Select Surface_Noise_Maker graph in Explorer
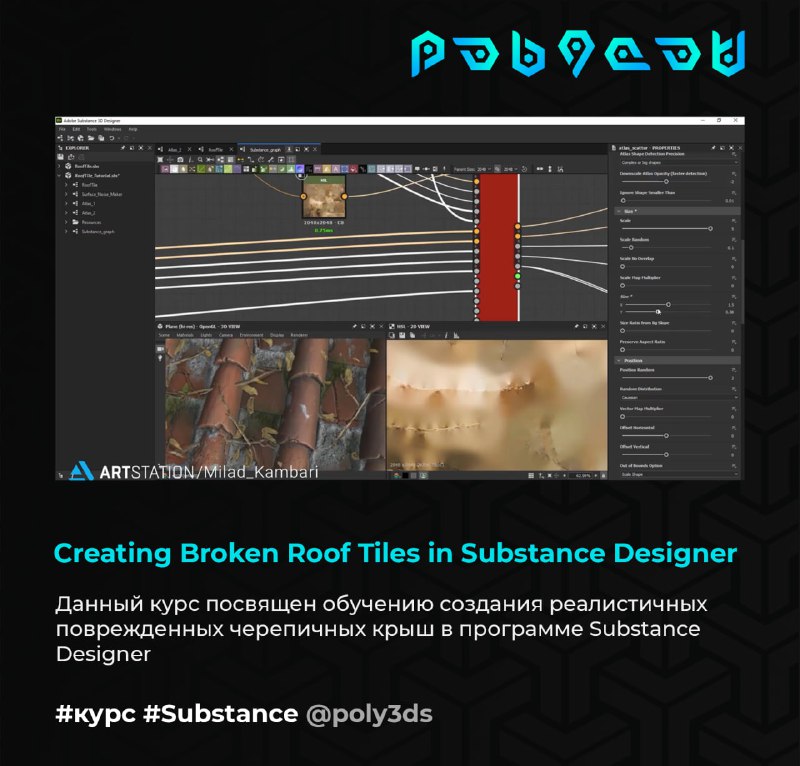 (102, 194)
